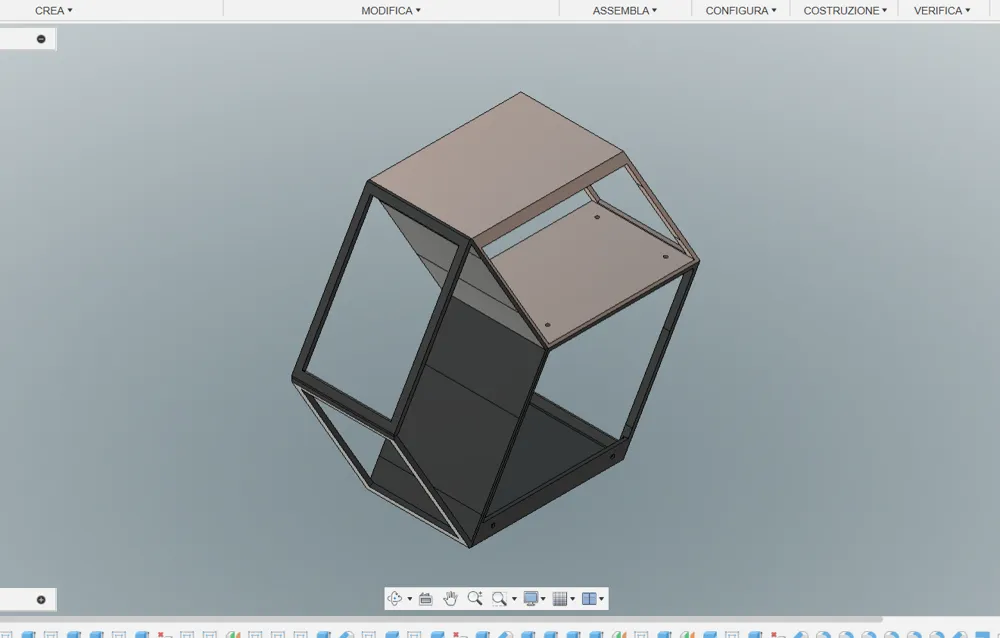Select the Zoom magnifier tool
1000x638 pixels.
coord(474,598)
